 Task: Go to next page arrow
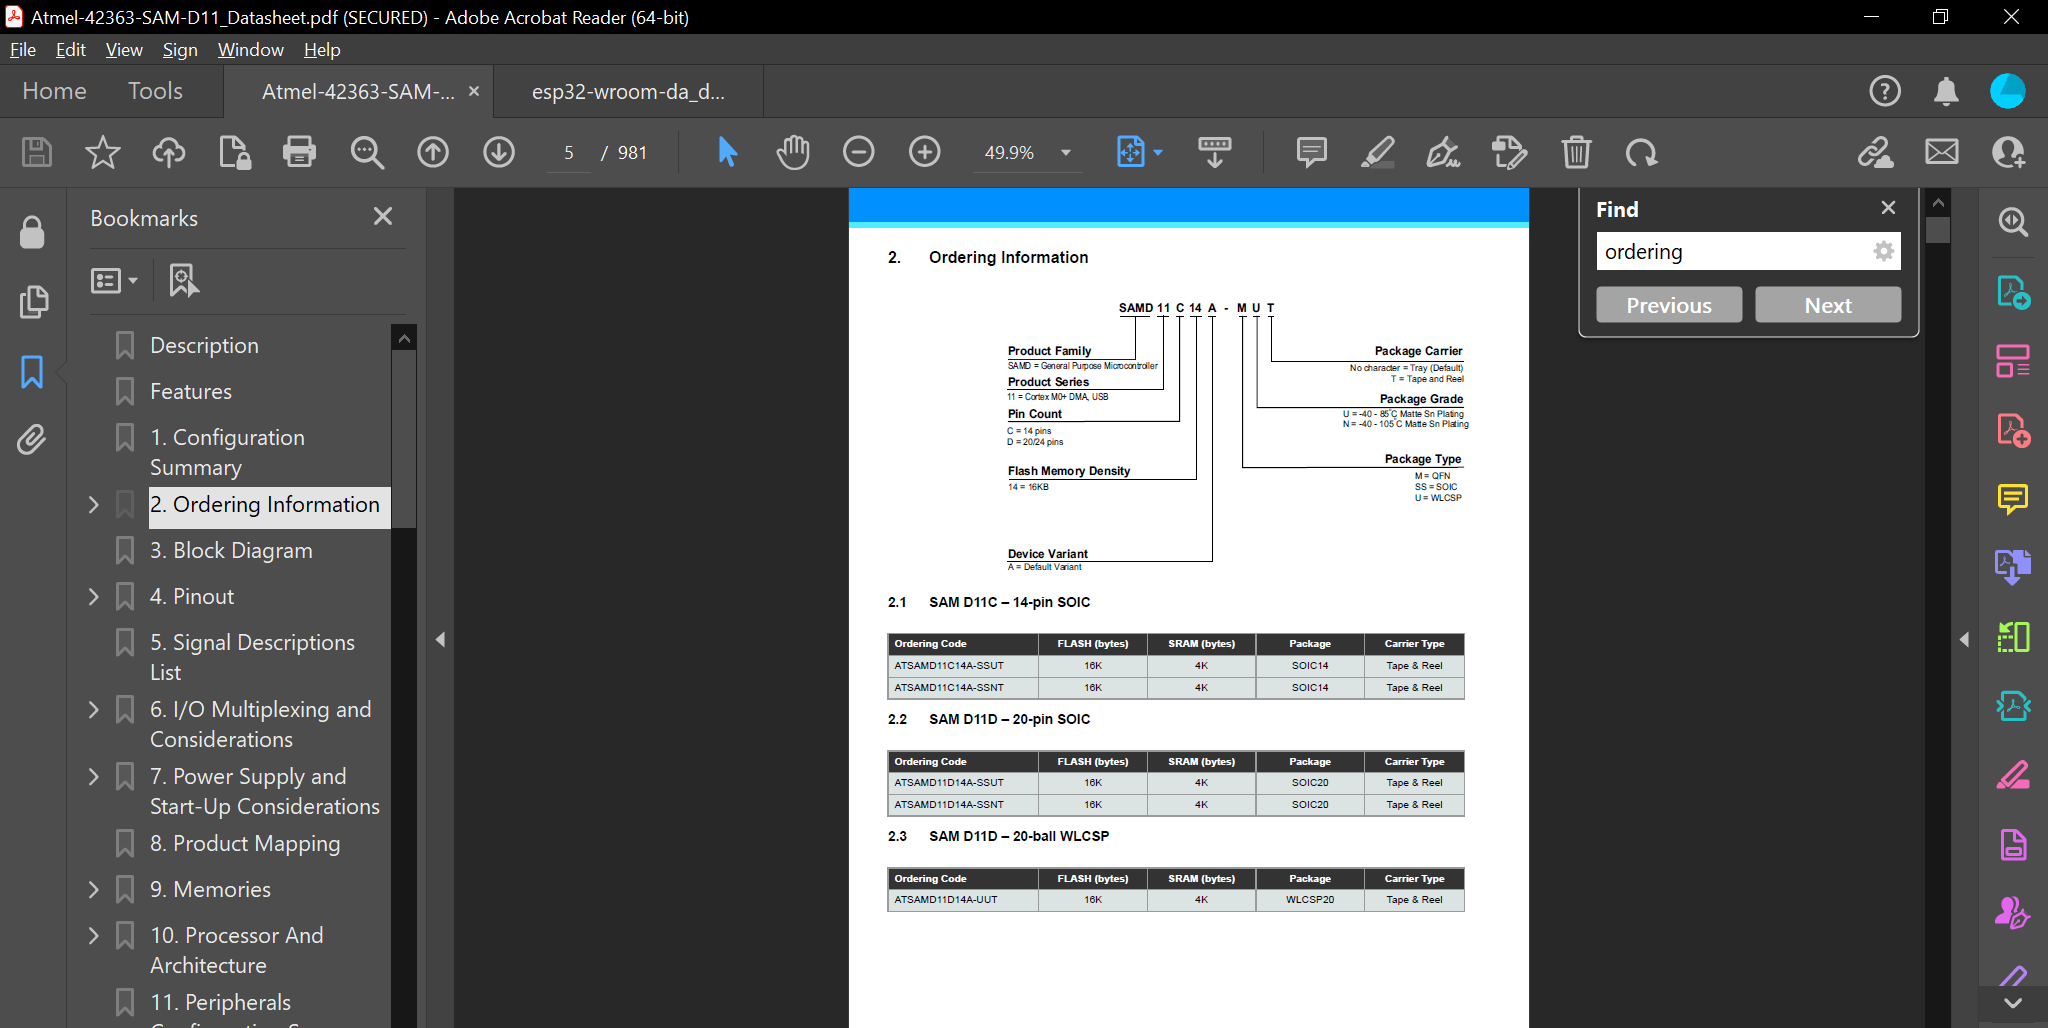(x=499, y=152)
